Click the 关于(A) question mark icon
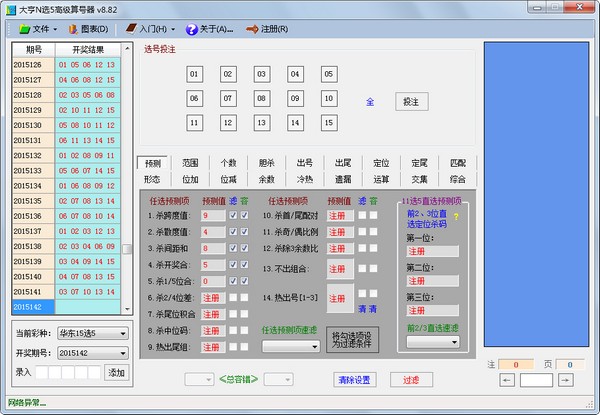 (x=191, y=29)
